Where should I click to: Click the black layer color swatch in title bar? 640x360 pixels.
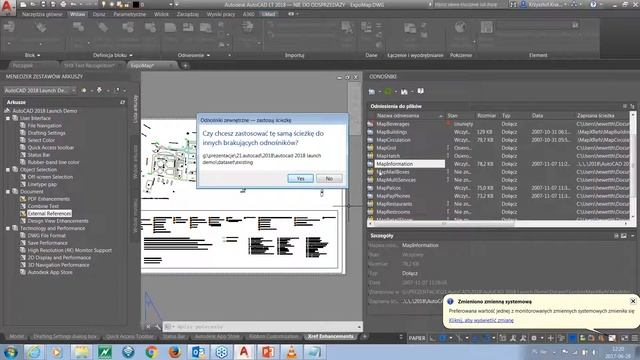coord(136,4)
